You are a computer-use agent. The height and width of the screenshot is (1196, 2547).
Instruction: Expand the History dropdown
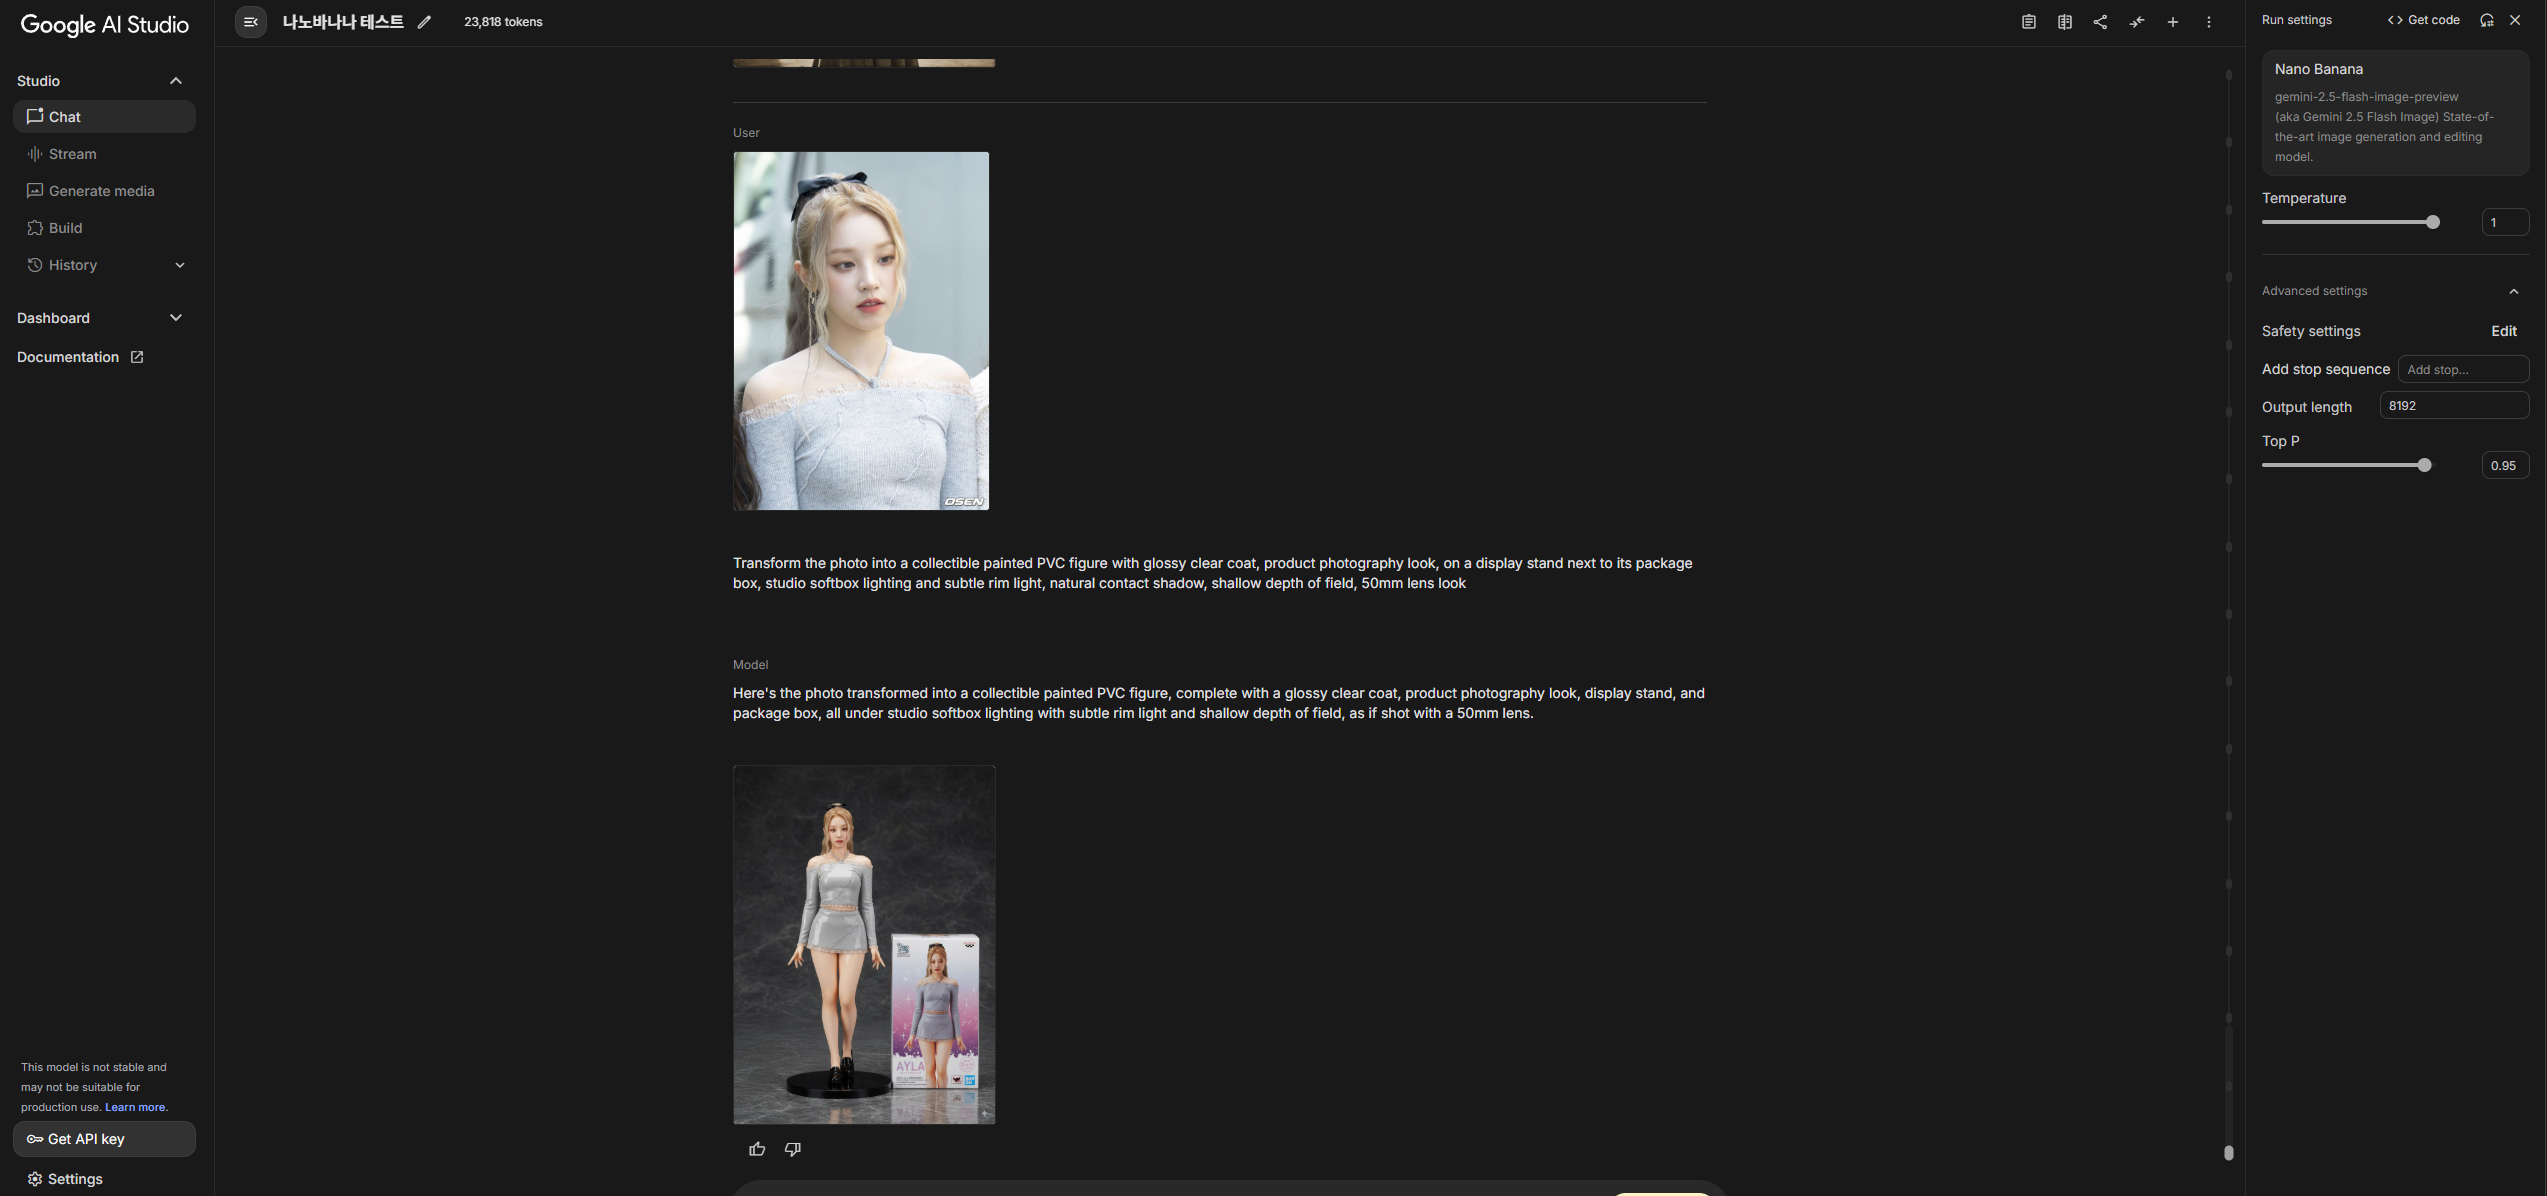[x=180, y=265]
